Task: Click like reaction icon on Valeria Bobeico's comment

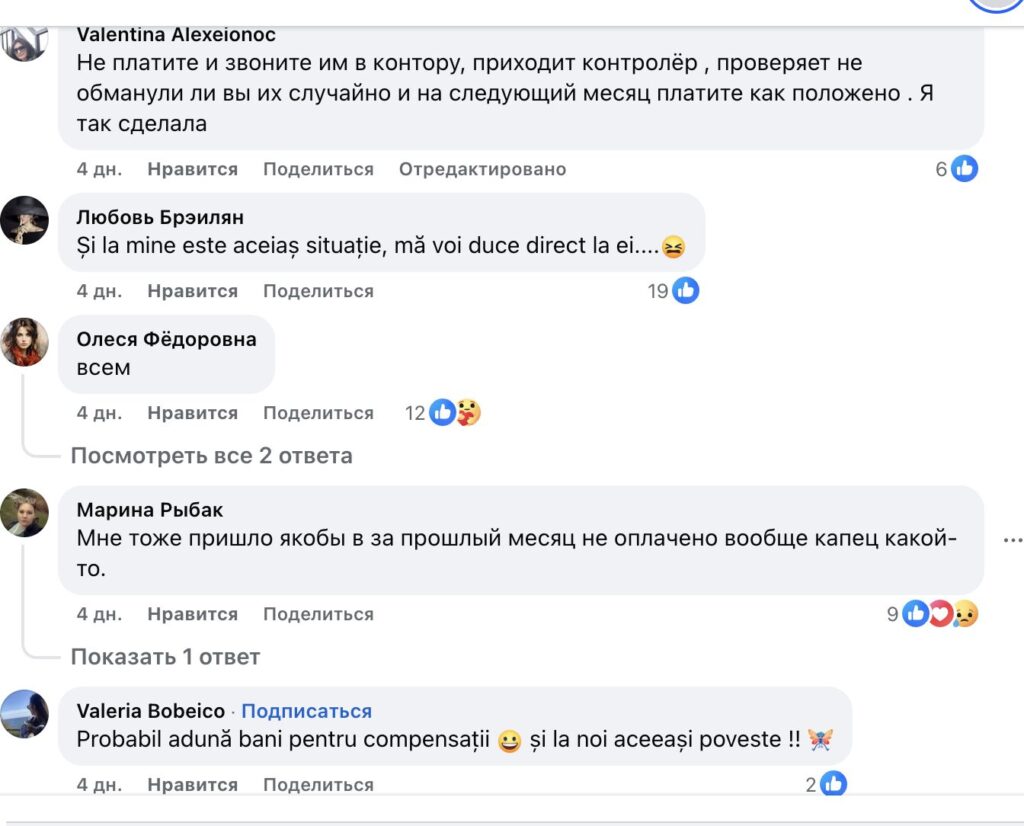Action: coord(834,785)
